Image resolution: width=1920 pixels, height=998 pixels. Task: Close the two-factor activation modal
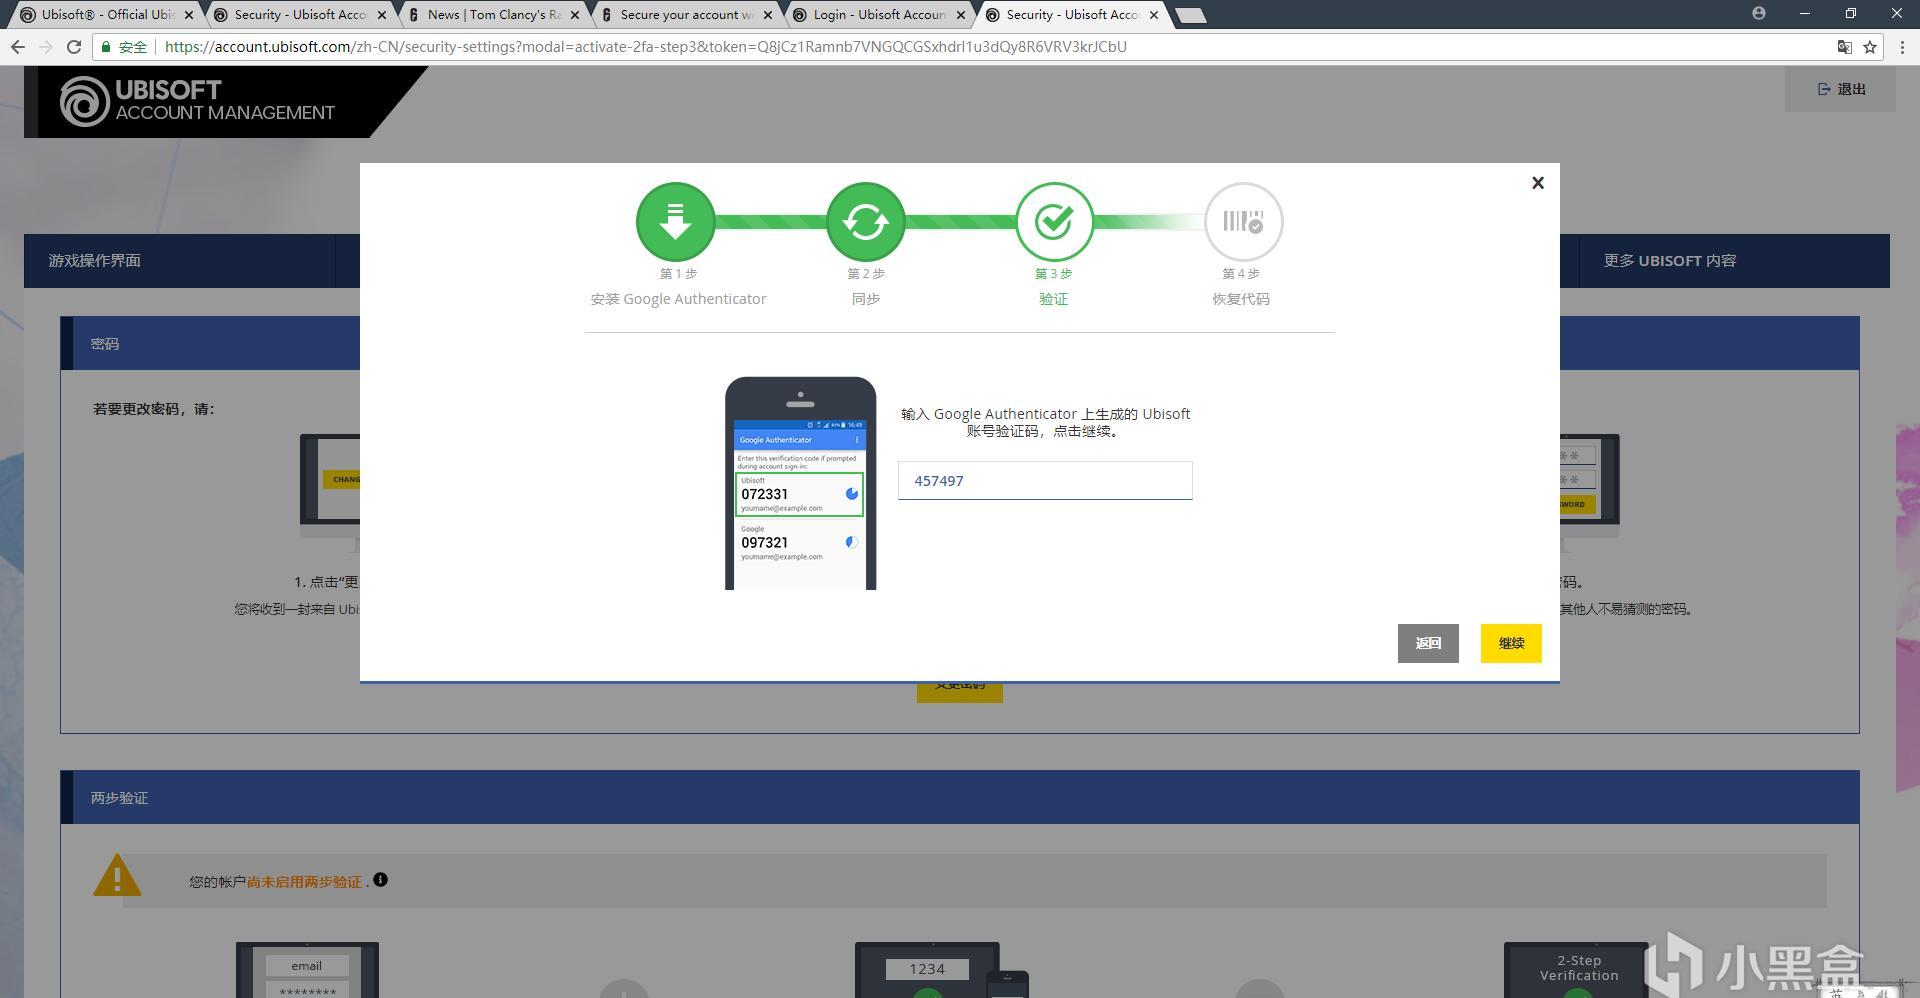click(1538, 183)
